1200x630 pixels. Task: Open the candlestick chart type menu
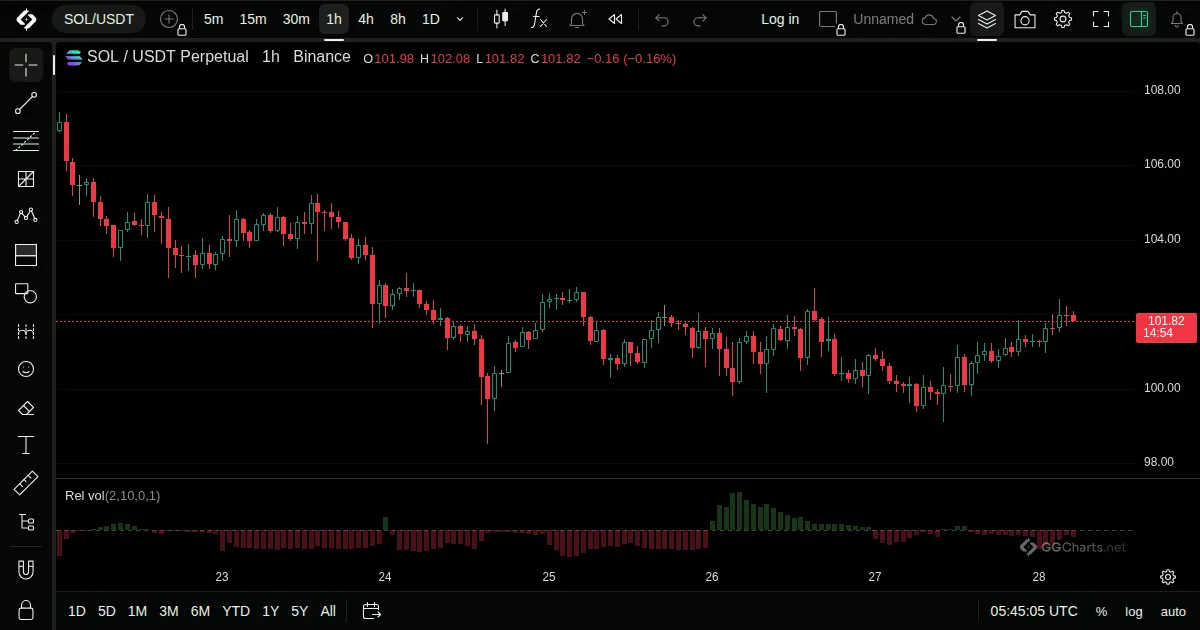point(501,19)
